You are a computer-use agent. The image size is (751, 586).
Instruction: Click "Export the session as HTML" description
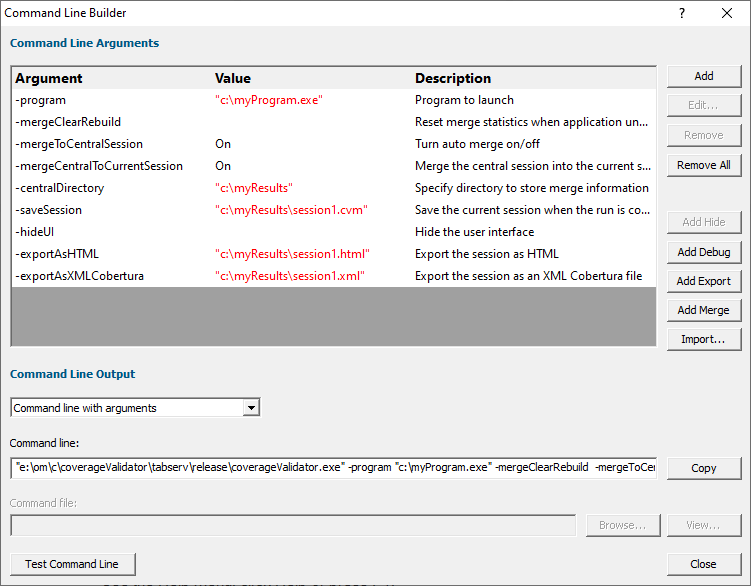[487, 254]
